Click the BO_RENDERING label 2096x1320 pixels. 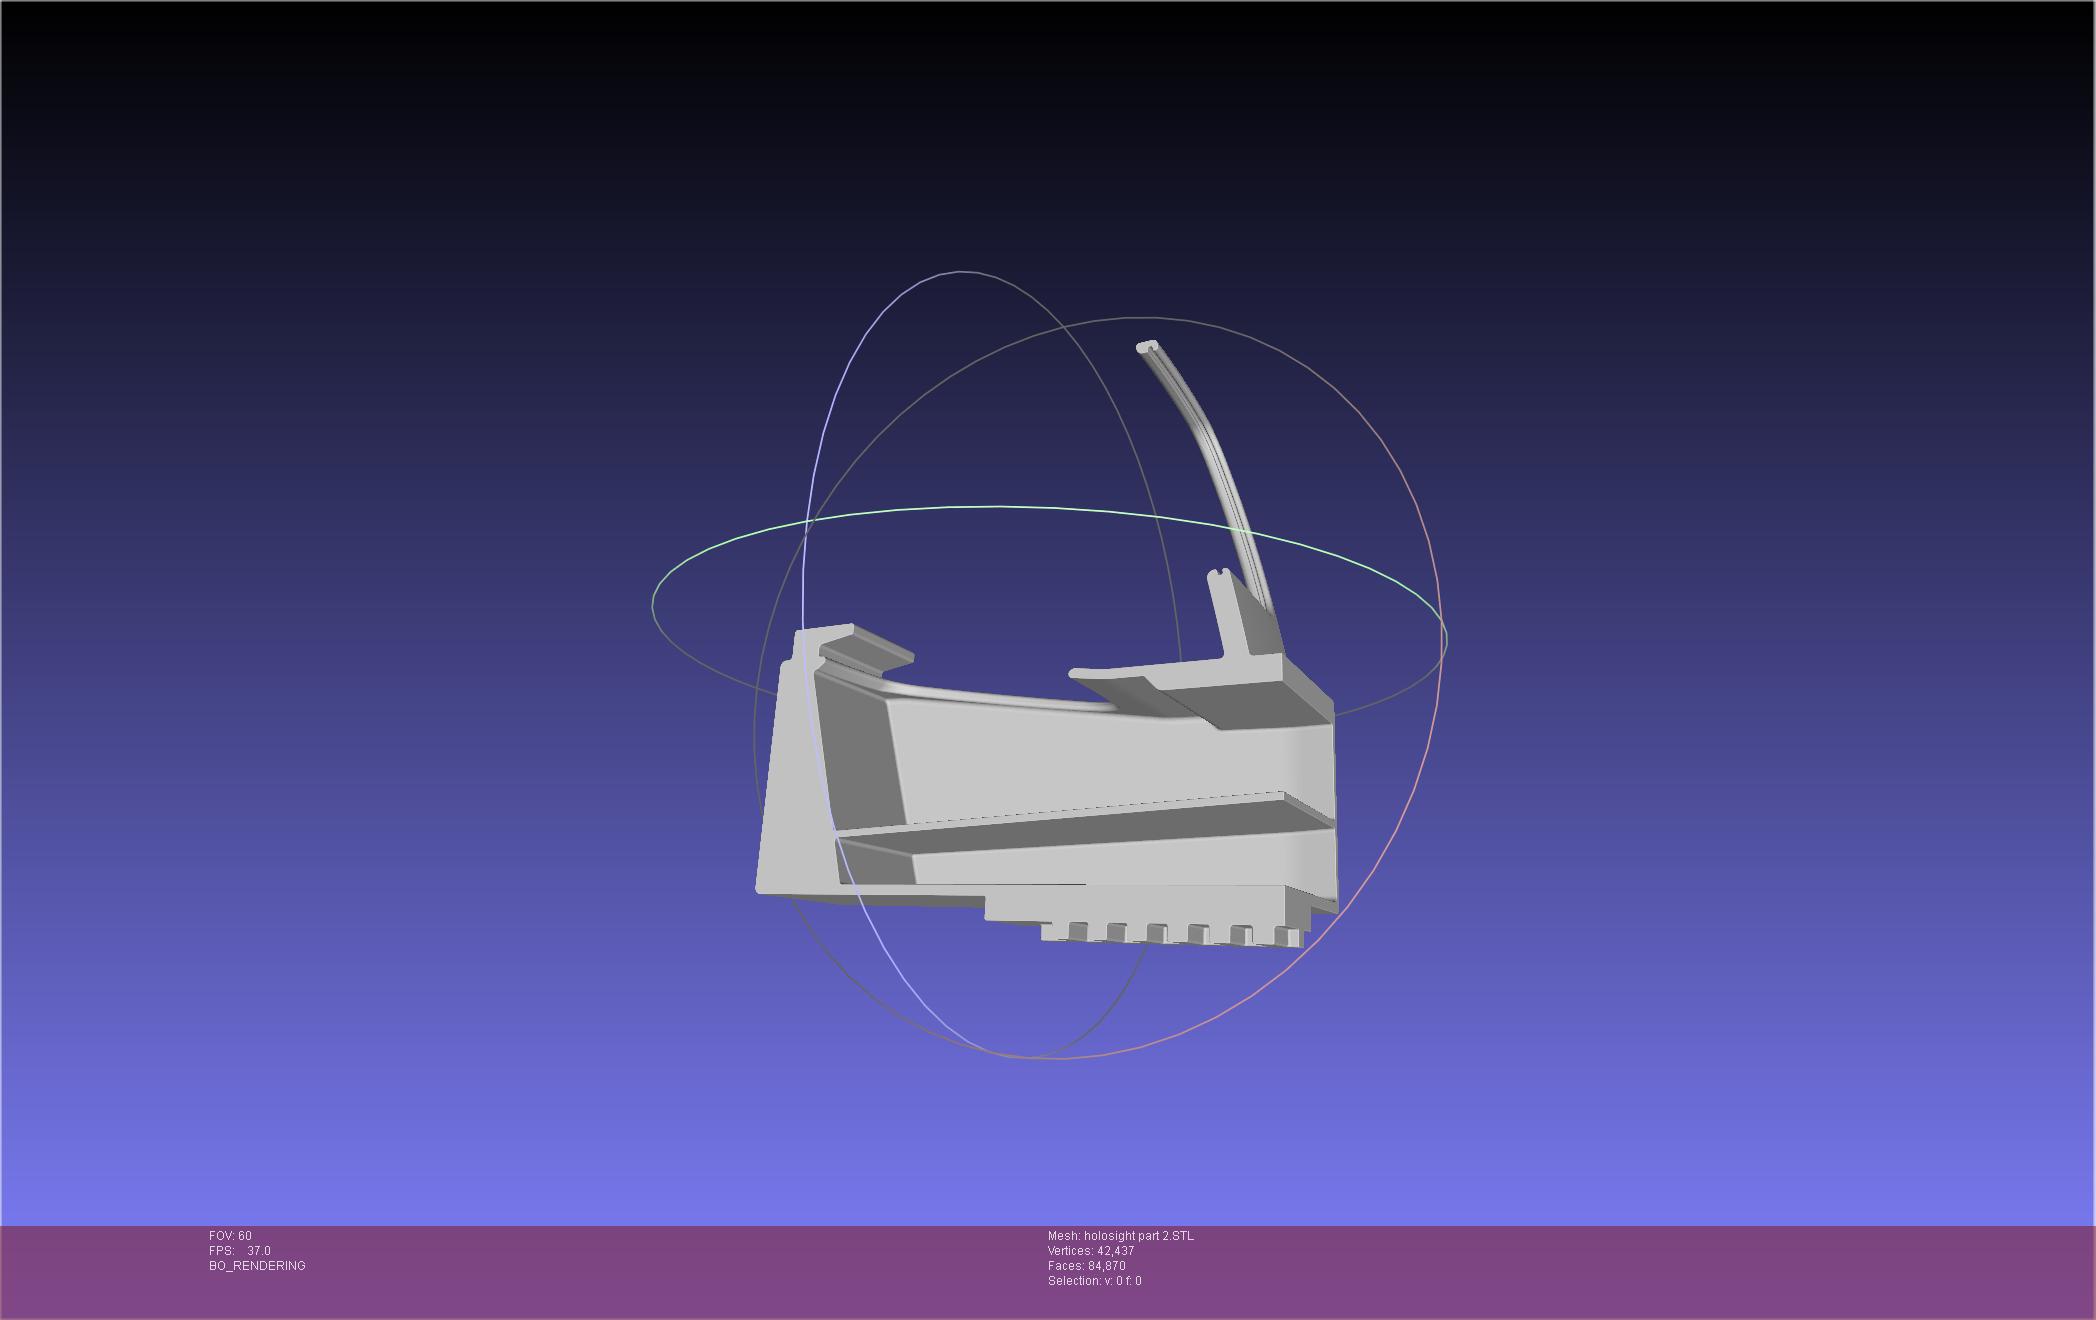(257, 1266)
